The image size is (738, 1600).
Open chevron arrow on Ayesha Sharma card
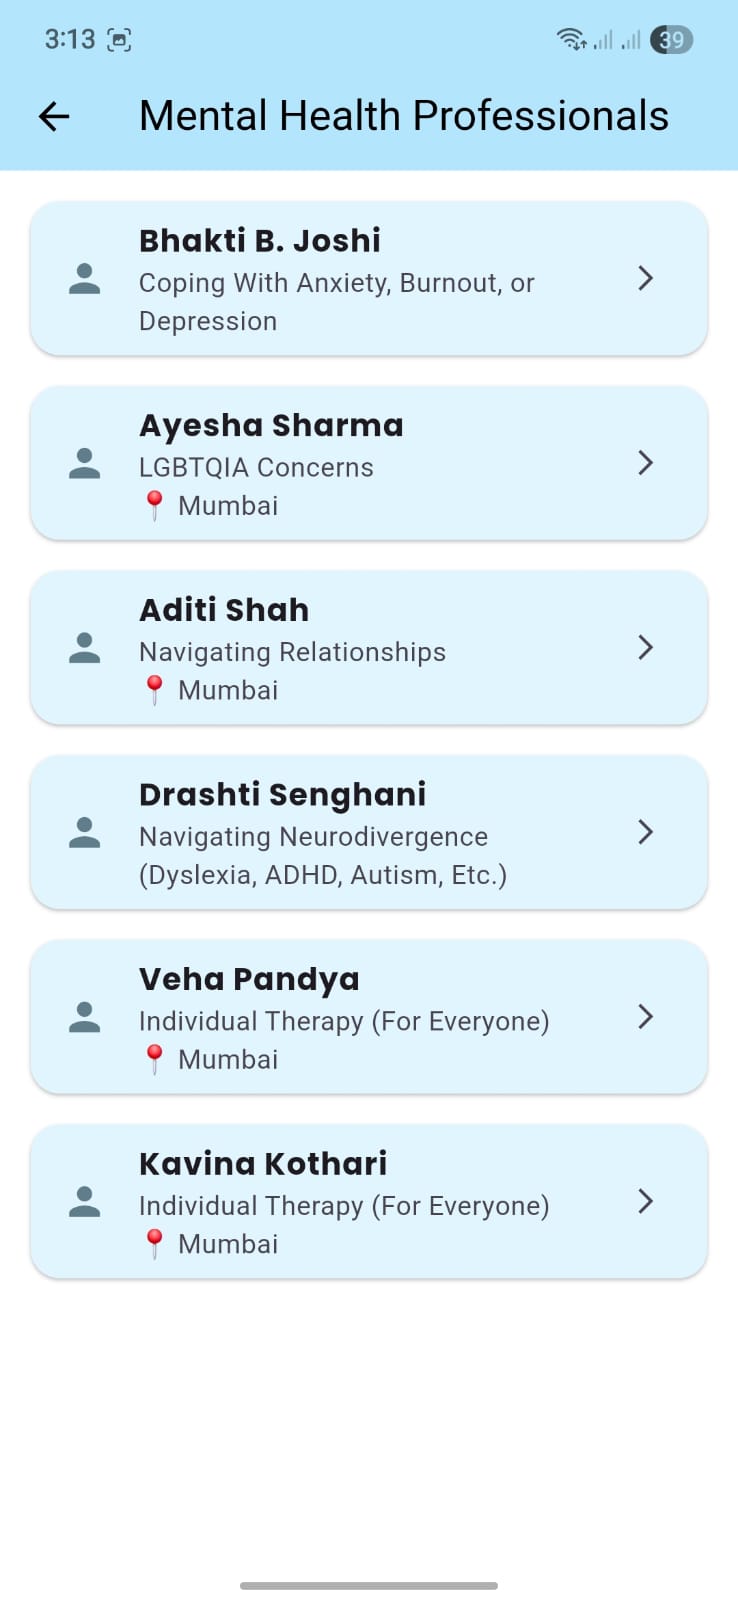click(x=646, y=463)
